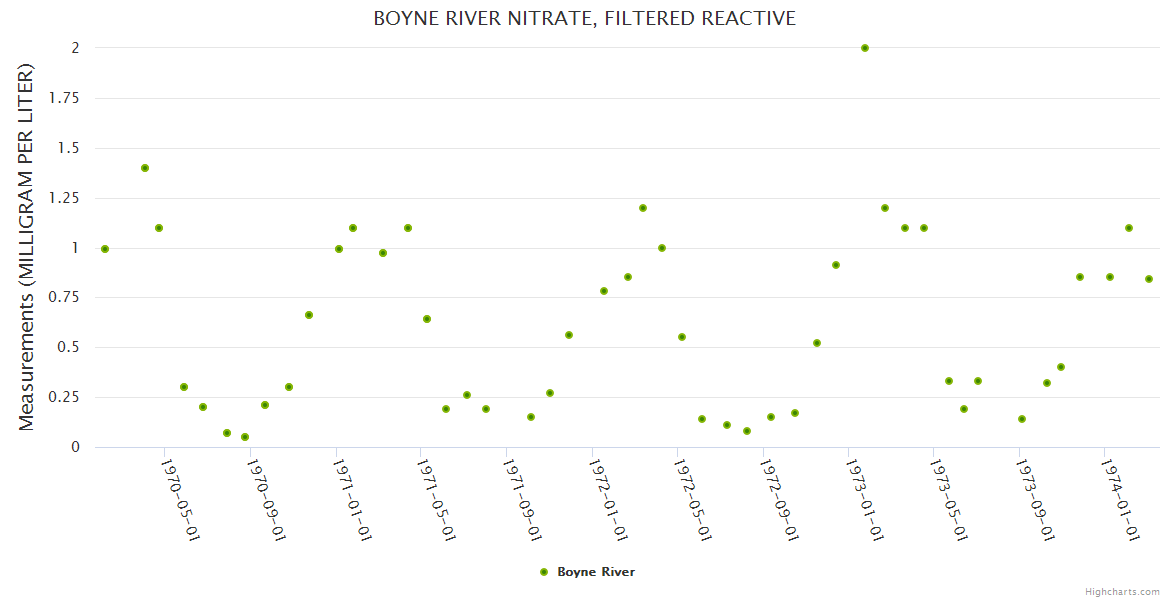Select the 1.2 mg/L point in early 1972
This screenshot has width=1170, height=600.
[643, 208]
